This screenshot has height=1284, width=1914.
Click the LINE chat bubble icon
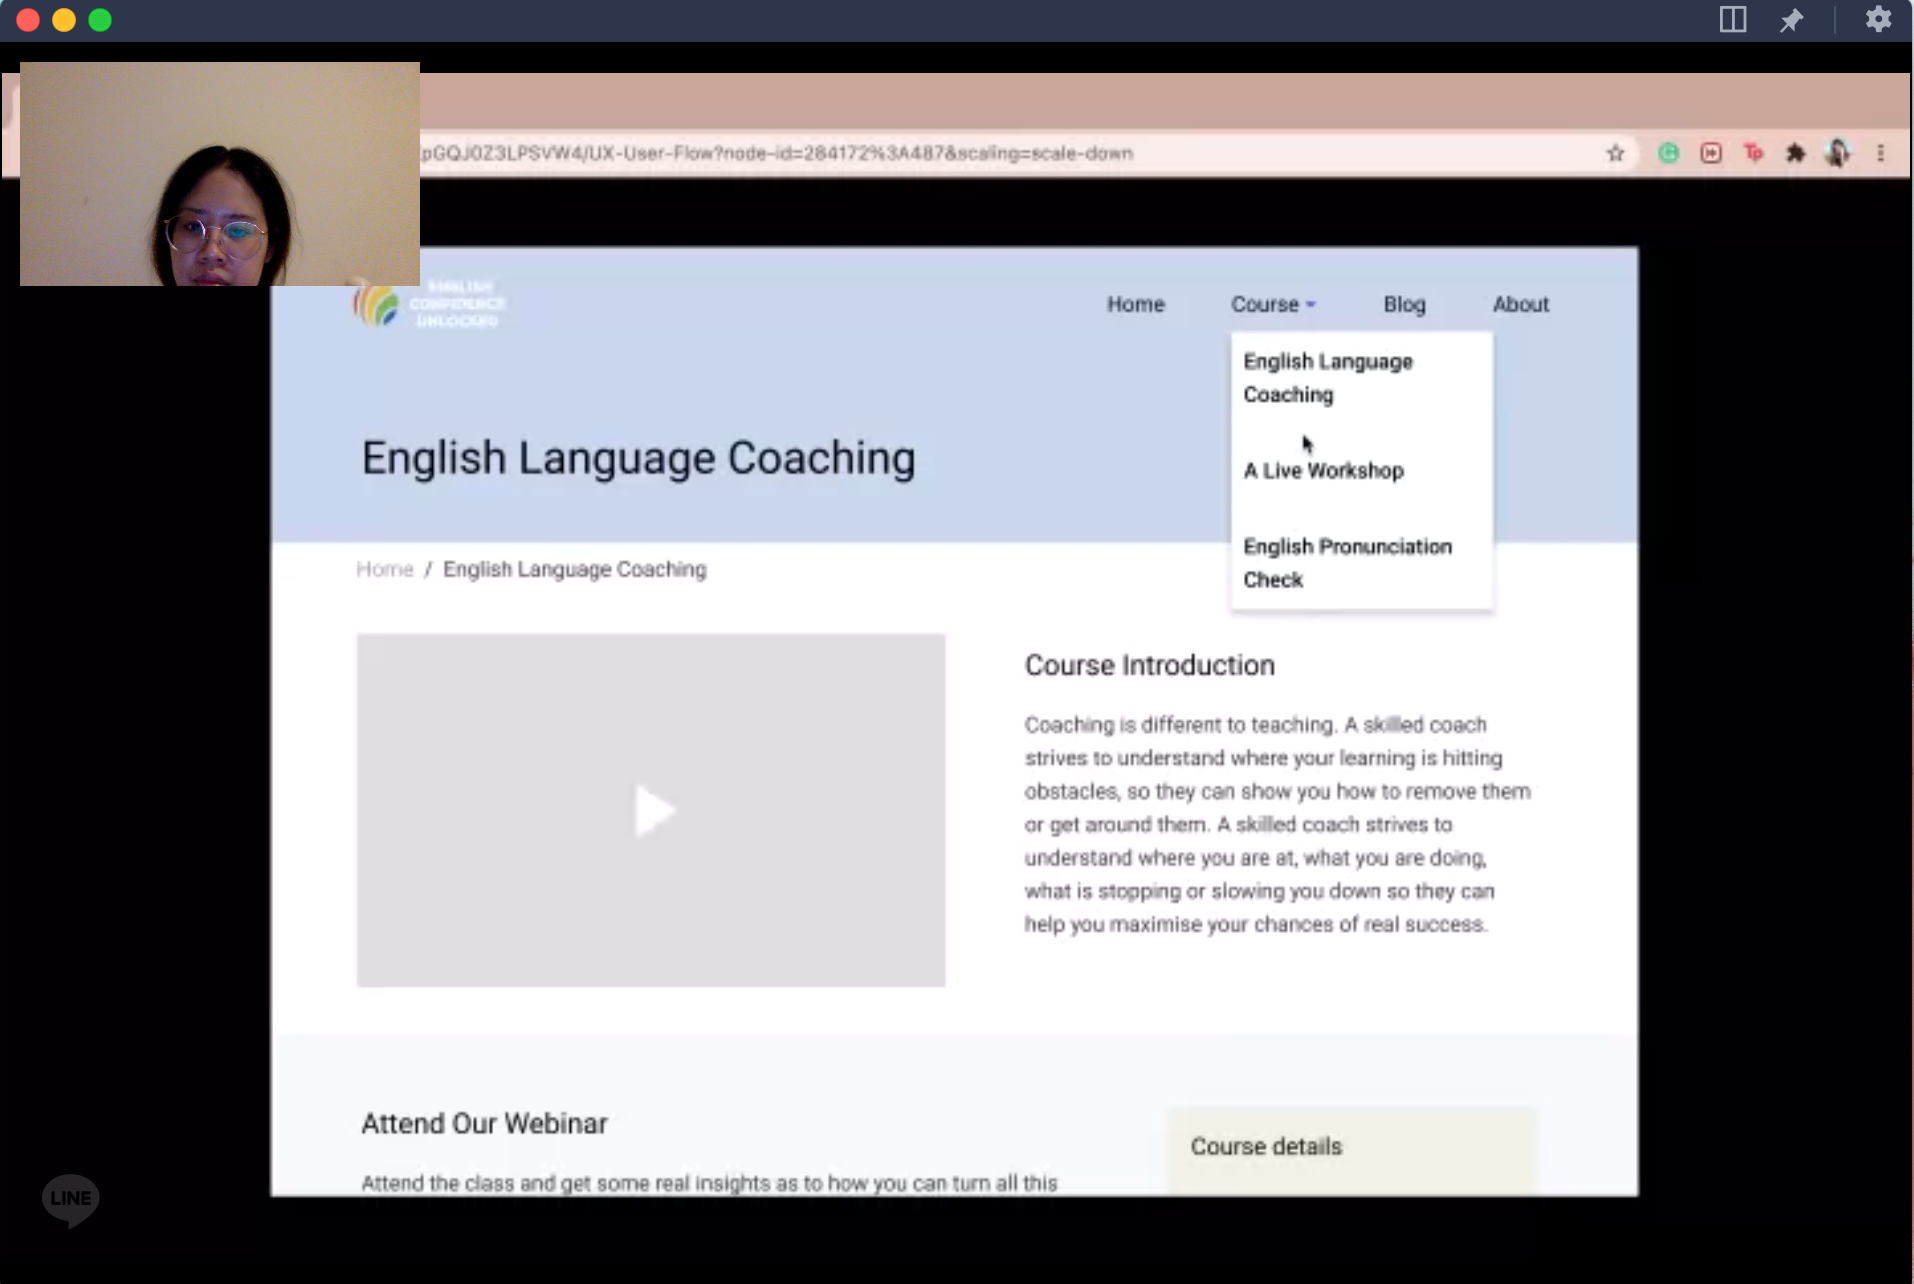coord(70,1199)
